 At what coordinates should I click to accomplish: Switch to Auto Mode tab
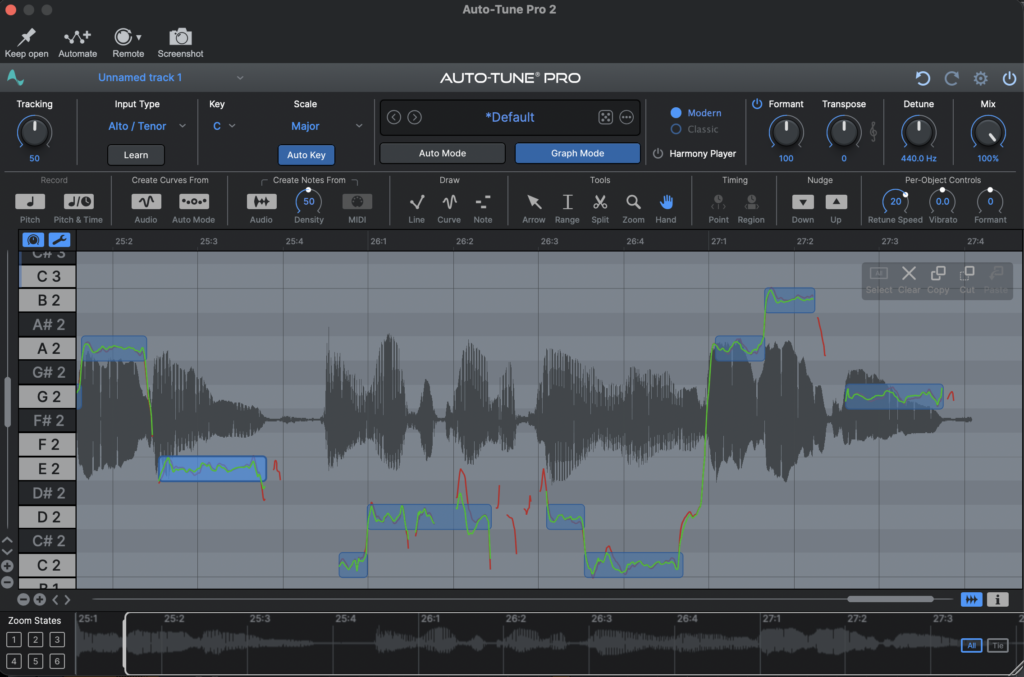442,153
